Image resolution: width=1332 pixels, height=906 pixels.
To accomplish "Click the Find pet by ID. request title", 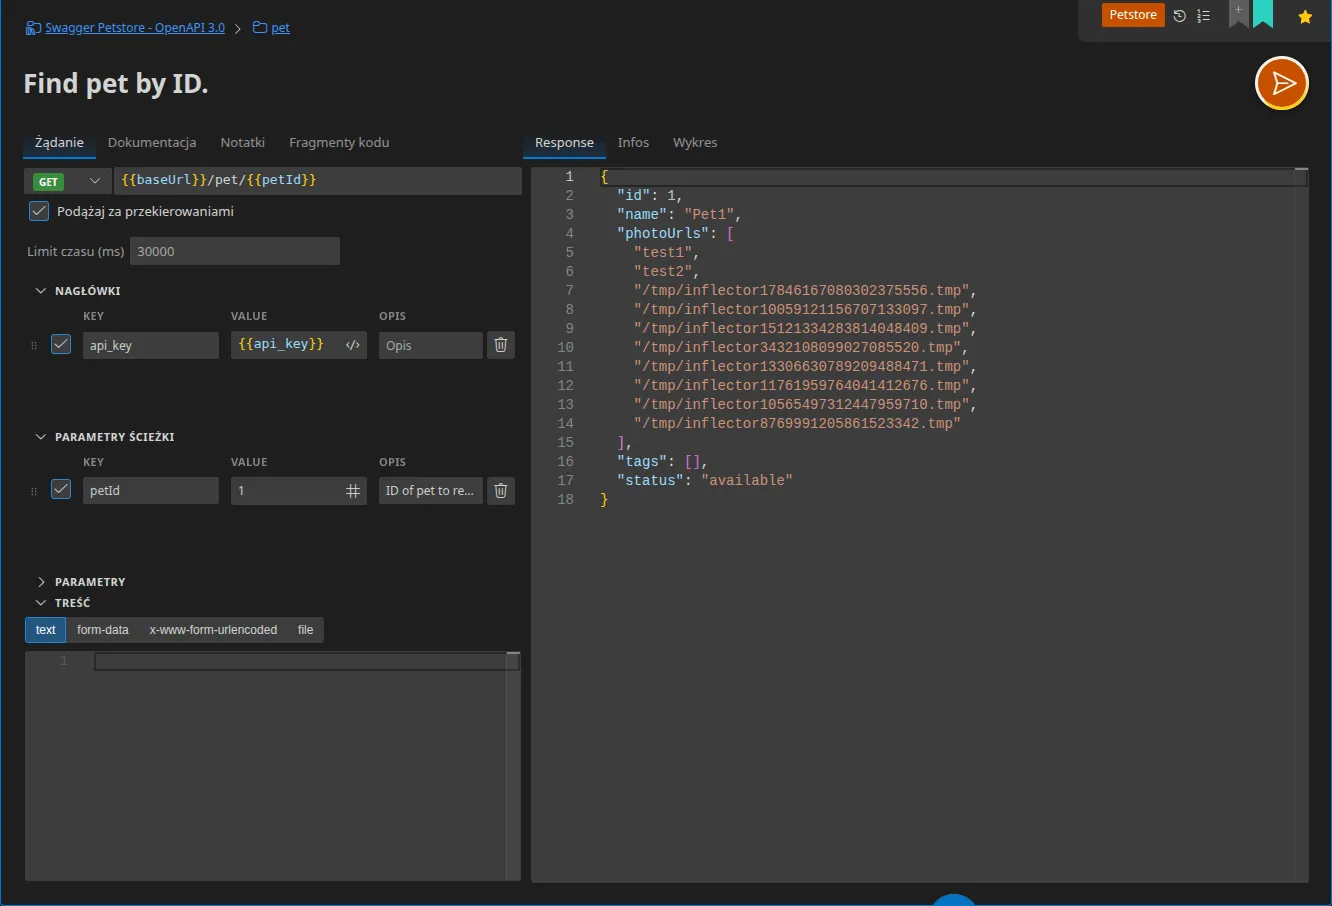I will [x=116, y=84].
